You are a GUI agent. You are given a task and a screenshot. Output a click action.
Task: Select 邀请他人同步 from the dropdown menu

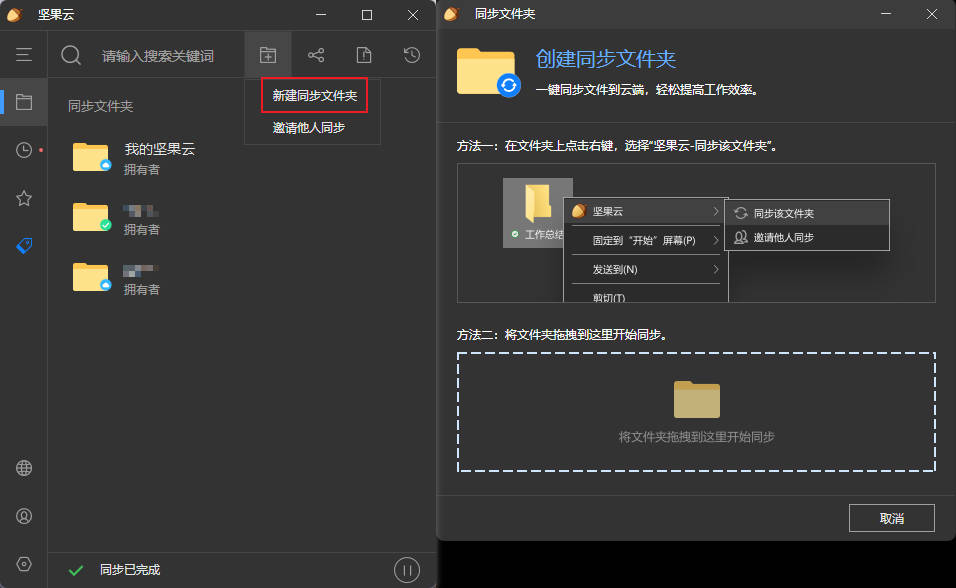pyautogui.click(x=309, y=128)
